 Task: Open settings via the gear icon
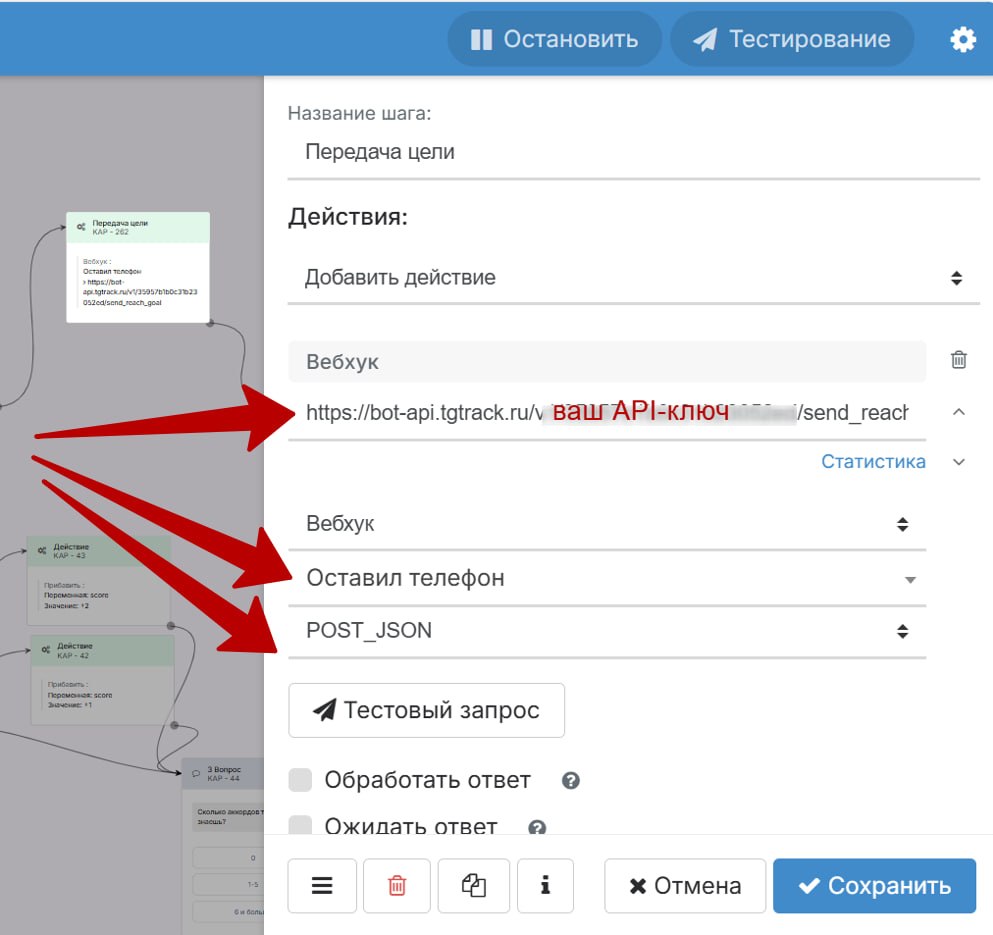pos(963,39)
